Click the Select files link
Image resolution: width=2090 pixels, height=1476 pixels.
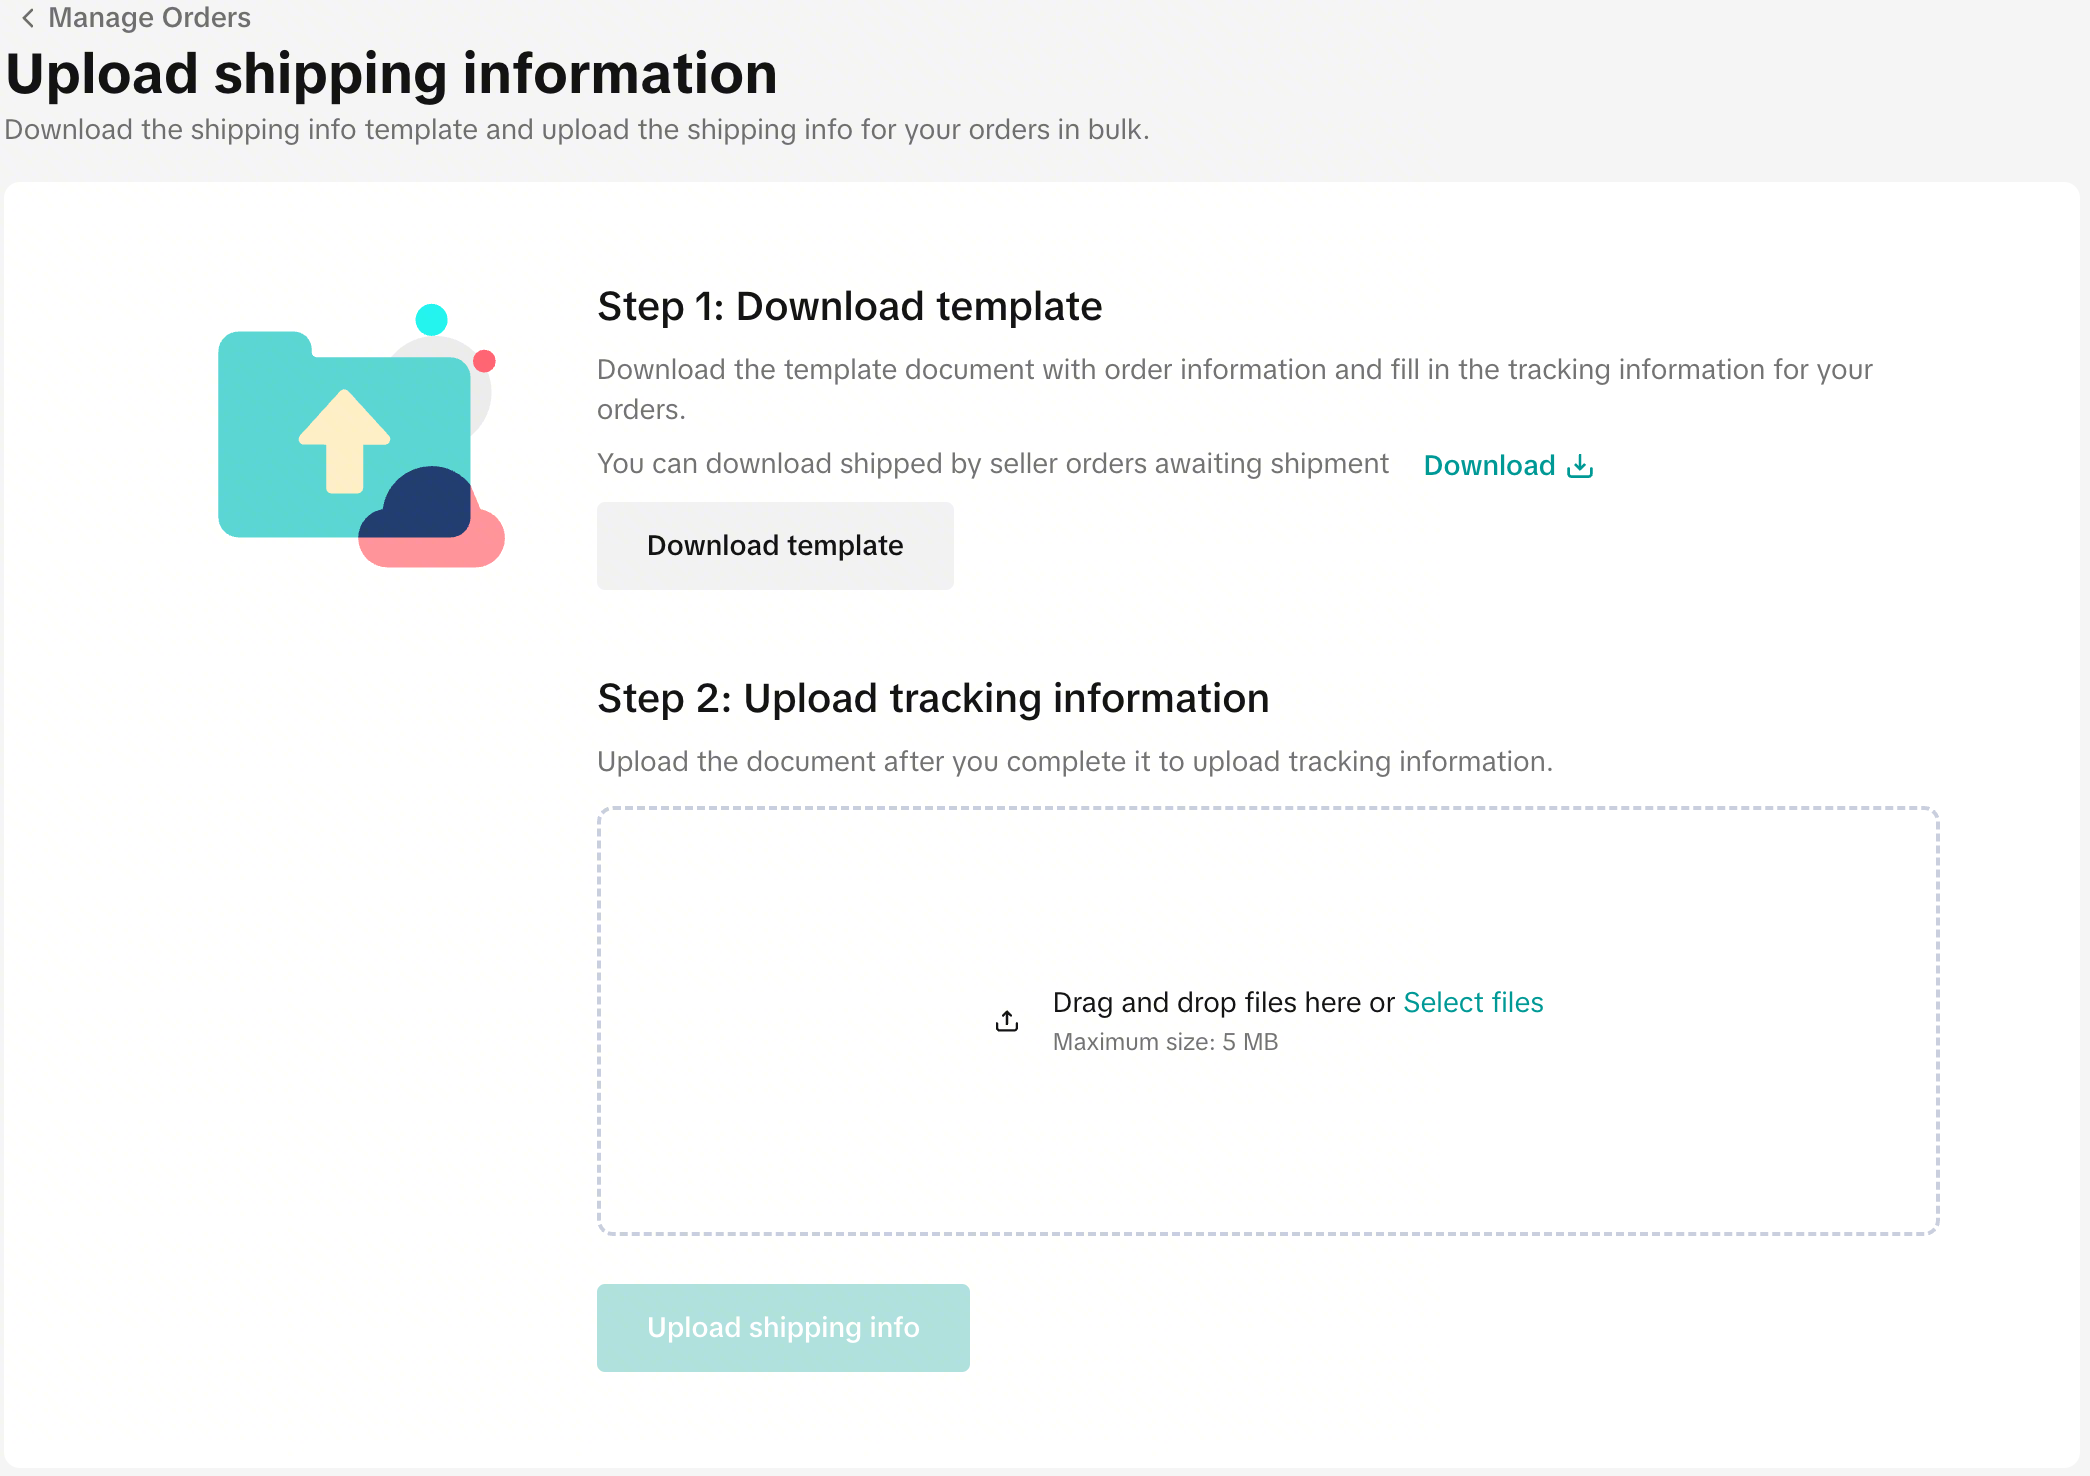point(1472,1002)
